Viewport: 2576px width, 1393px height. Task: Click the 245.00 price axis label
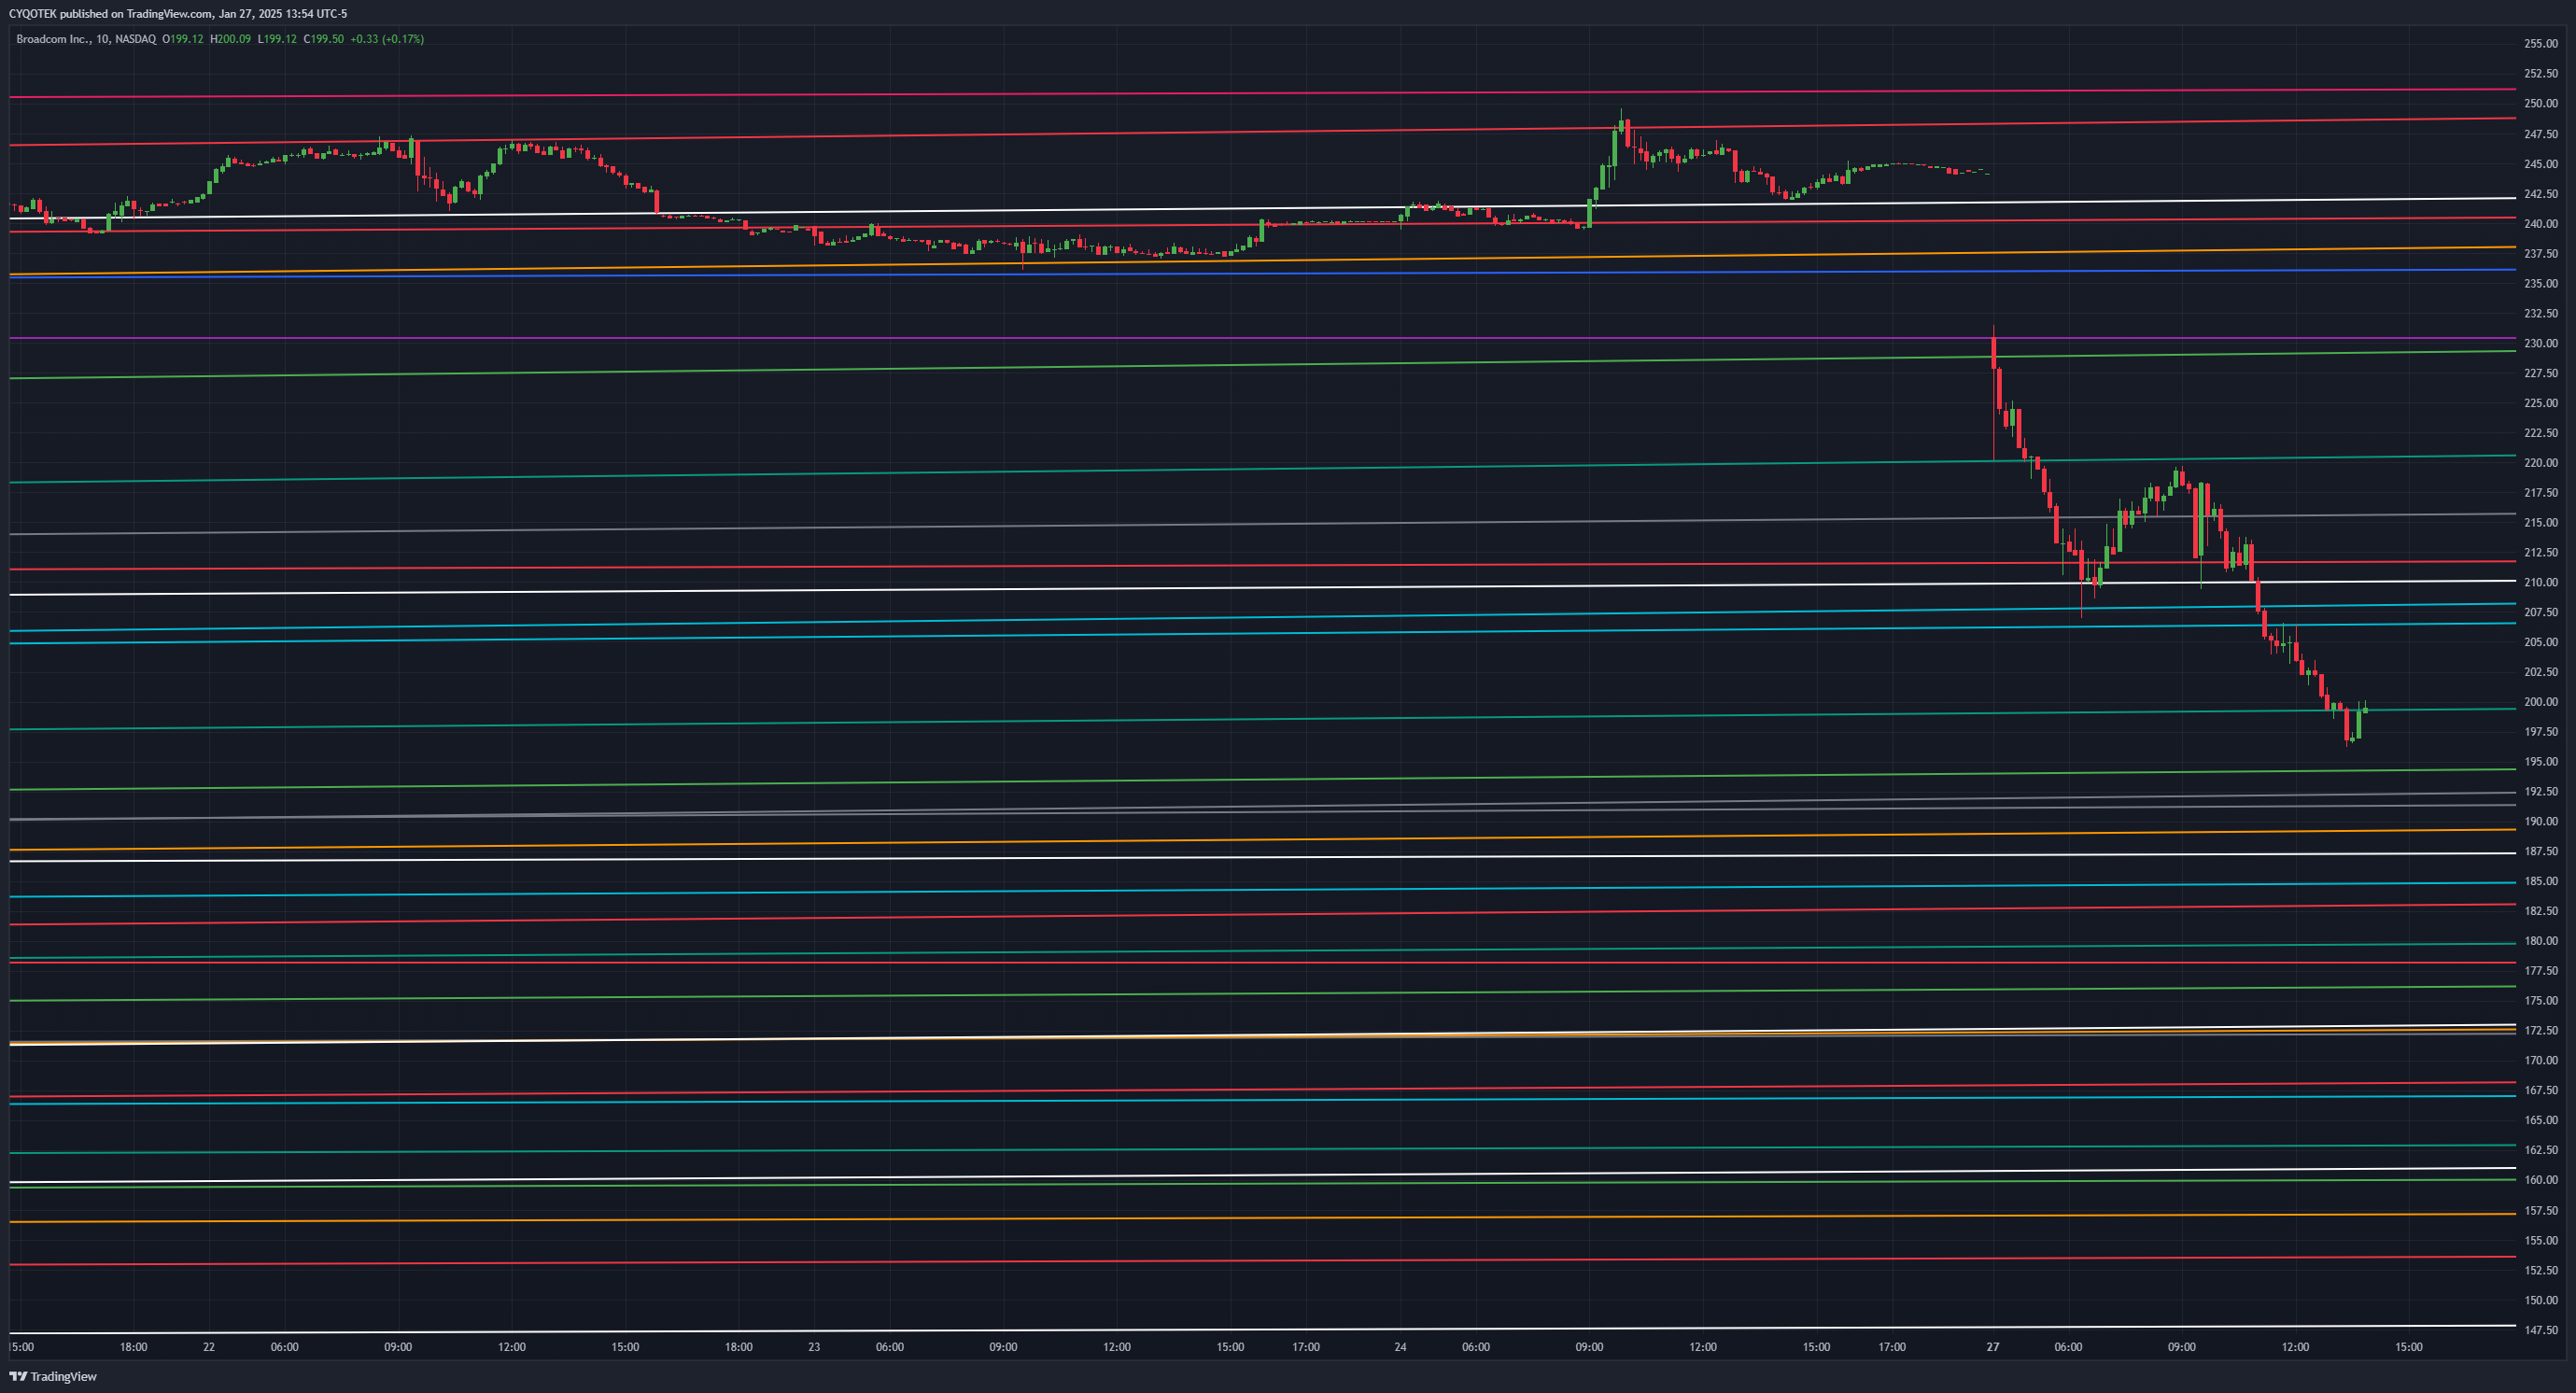[x=2541, y=164]
